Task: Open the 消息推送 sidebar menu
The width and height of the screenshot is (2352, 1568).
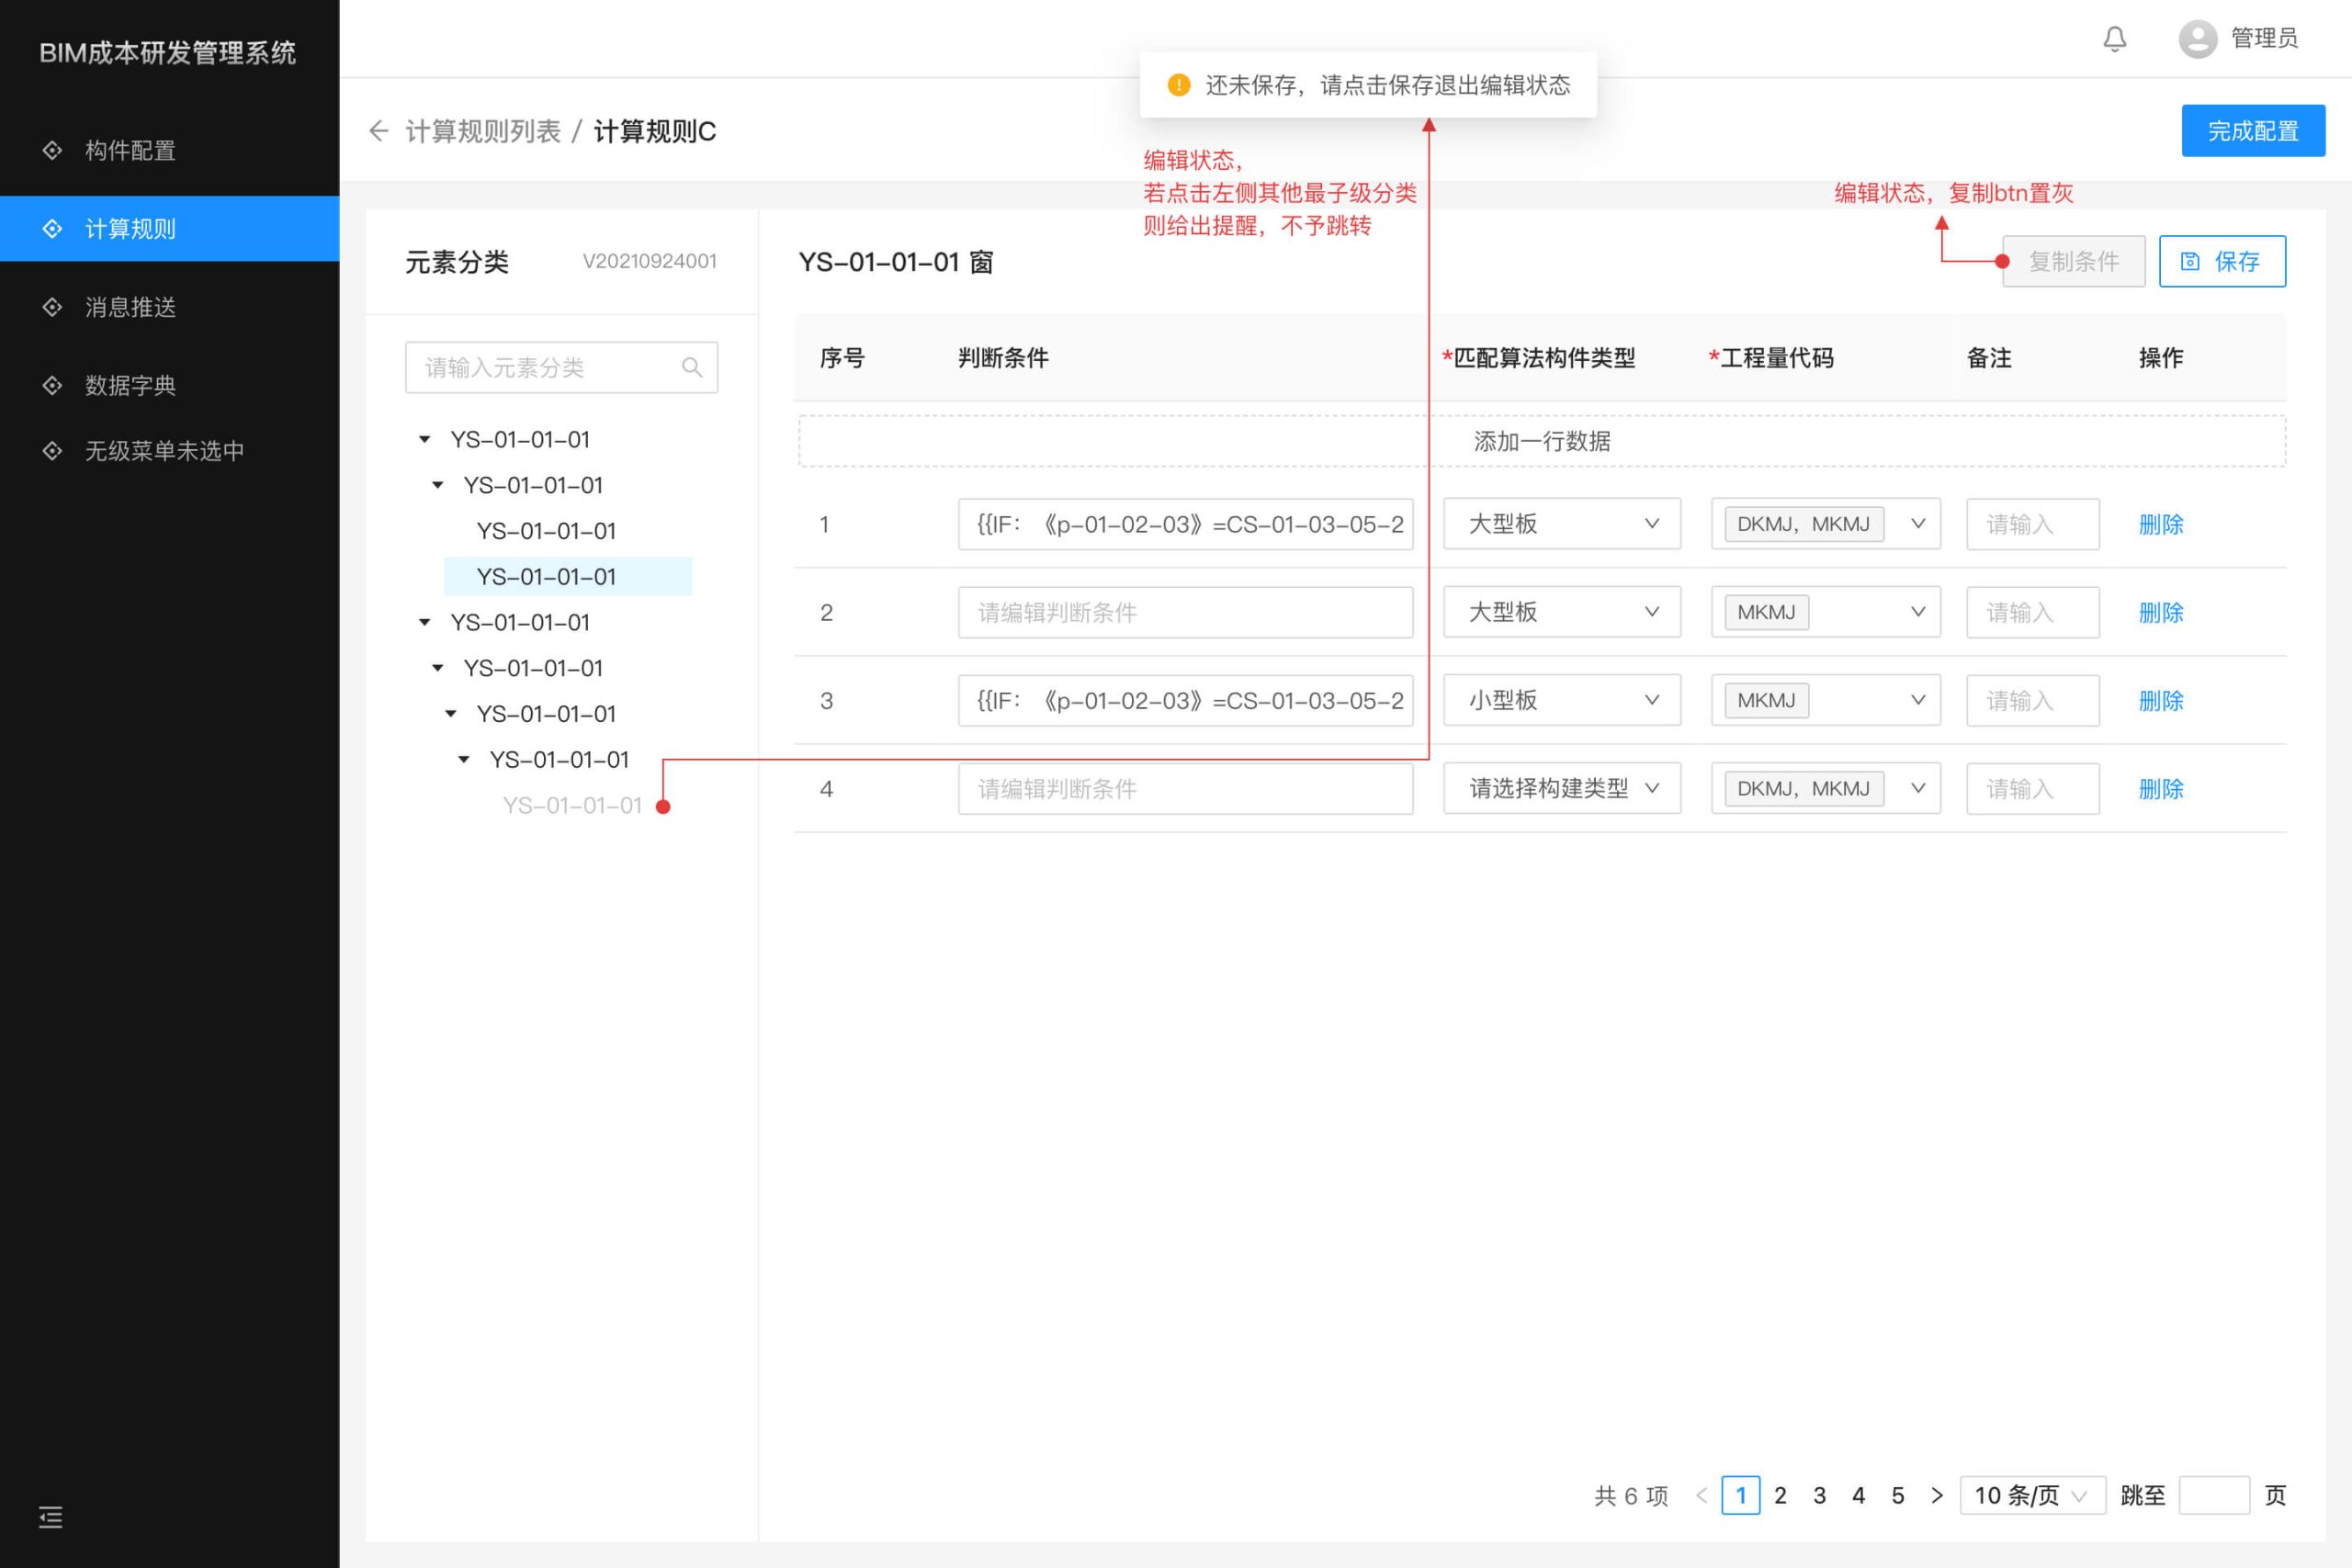Action: (x=130, y=307)
